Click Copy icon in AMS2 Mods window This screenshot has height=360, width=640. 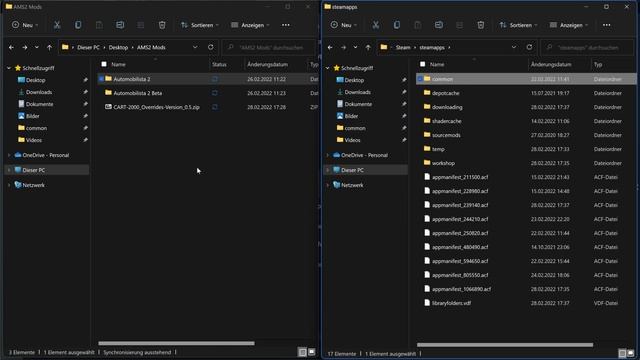78,25
